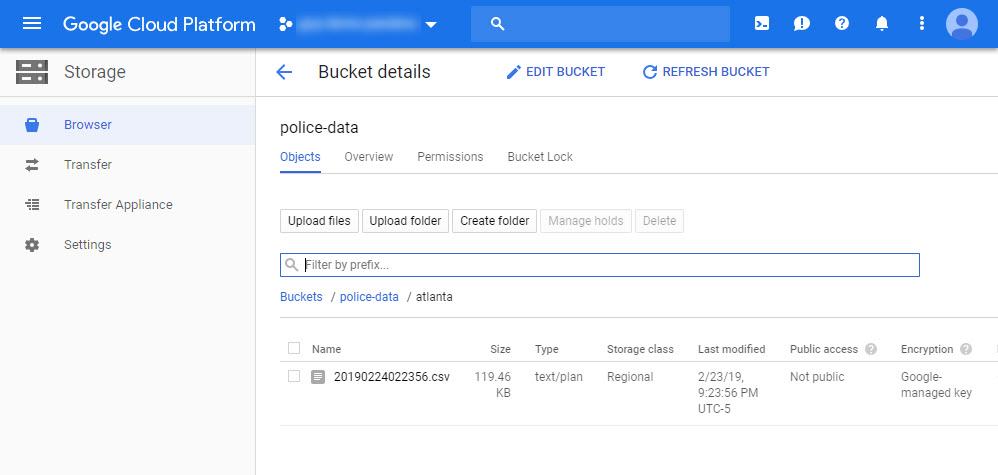Open the Bucket Lock tab
The height and width of the screenshot is (475, 998).
(x=540, y=157)
